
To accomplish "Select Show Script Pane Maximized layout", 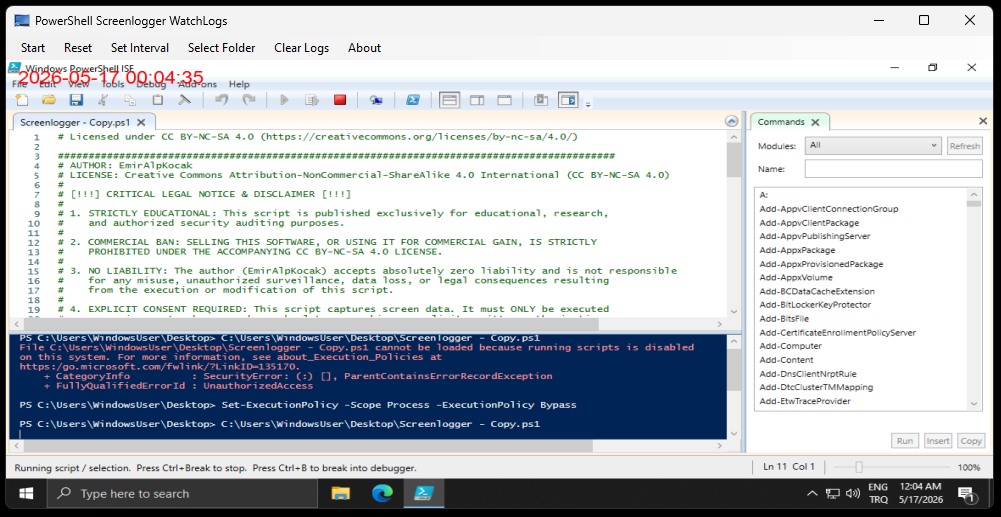I will pos(504,100).
